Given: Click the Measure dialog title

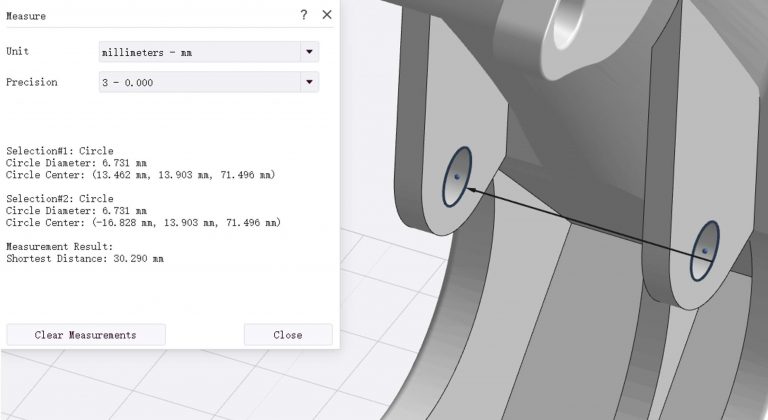Looking at the screenshot, I should click(26, 16).
